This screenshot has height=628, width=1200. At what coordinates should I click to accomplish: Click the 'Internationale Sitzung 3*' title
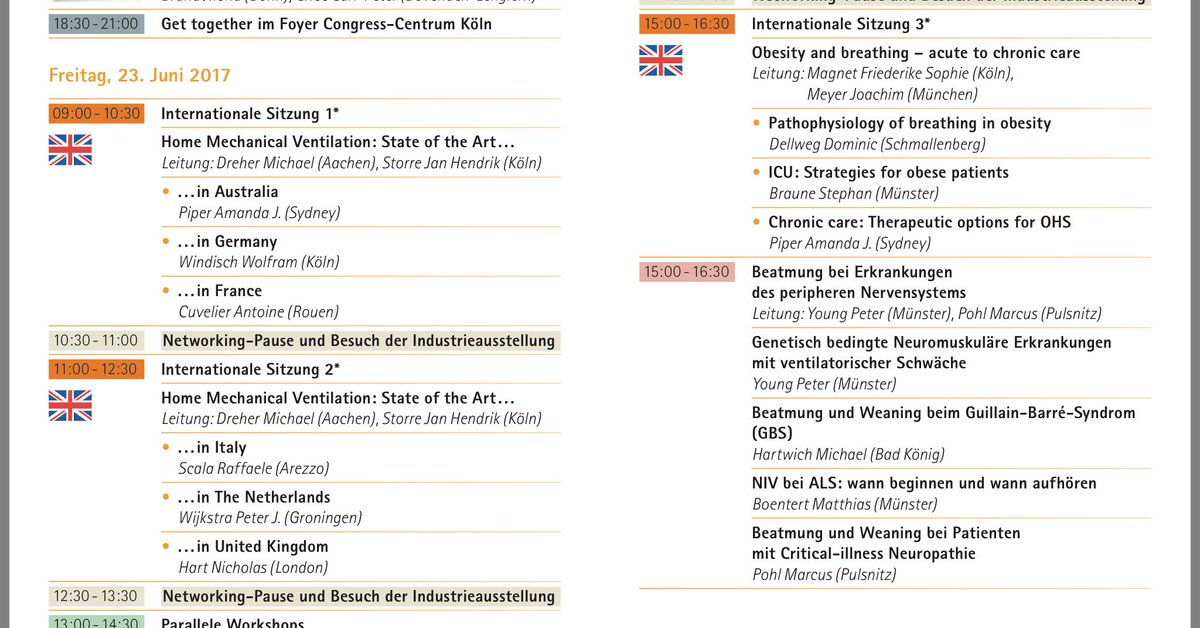(x=841, y=24)
